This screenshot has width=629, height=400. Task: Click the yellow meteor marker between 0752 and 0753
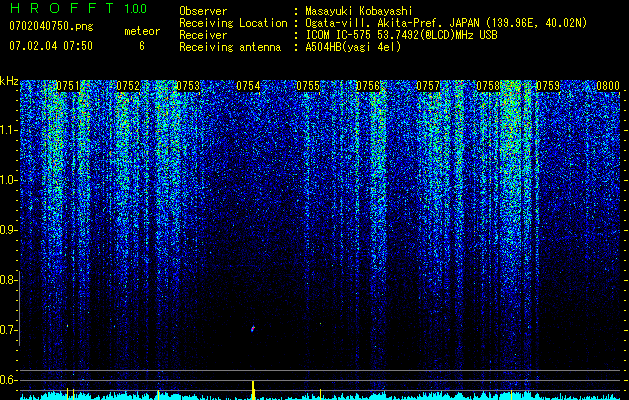(x=158, y=394)
